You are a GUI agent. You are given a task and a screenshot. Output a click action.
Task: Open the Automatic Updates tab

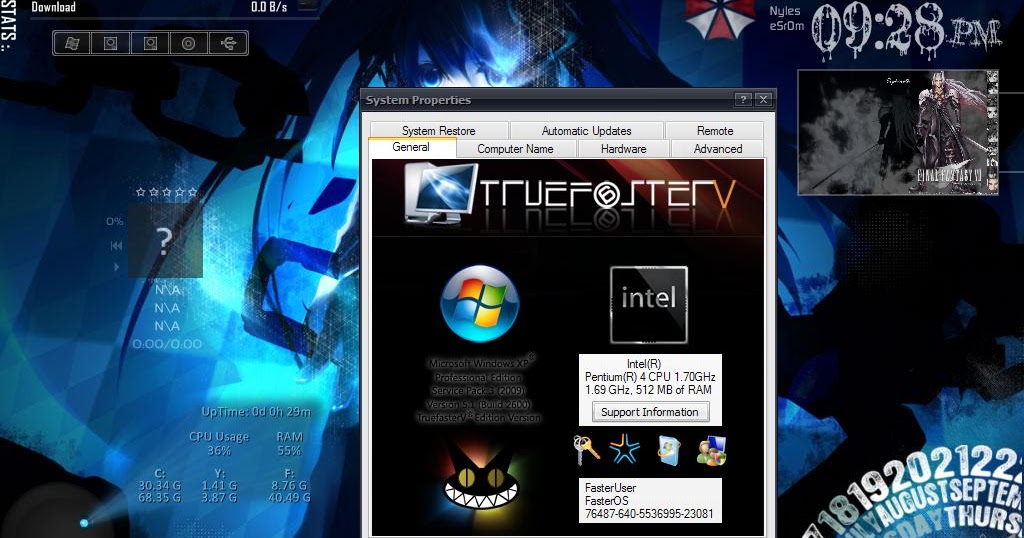[x=586, y=131]
